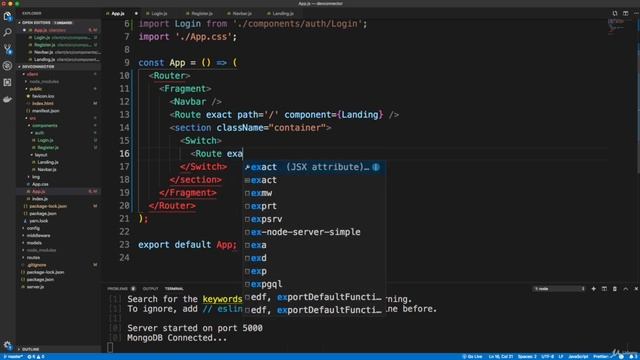Viewport: 640px width, 360px height.
Task: Click Go Live in status bar
Action: pyautogui.click(x=472, y=357)
